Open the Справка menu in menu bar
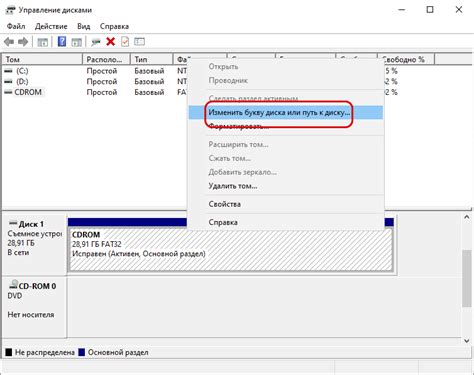This screenshot has width=474, height=375. 114,26
